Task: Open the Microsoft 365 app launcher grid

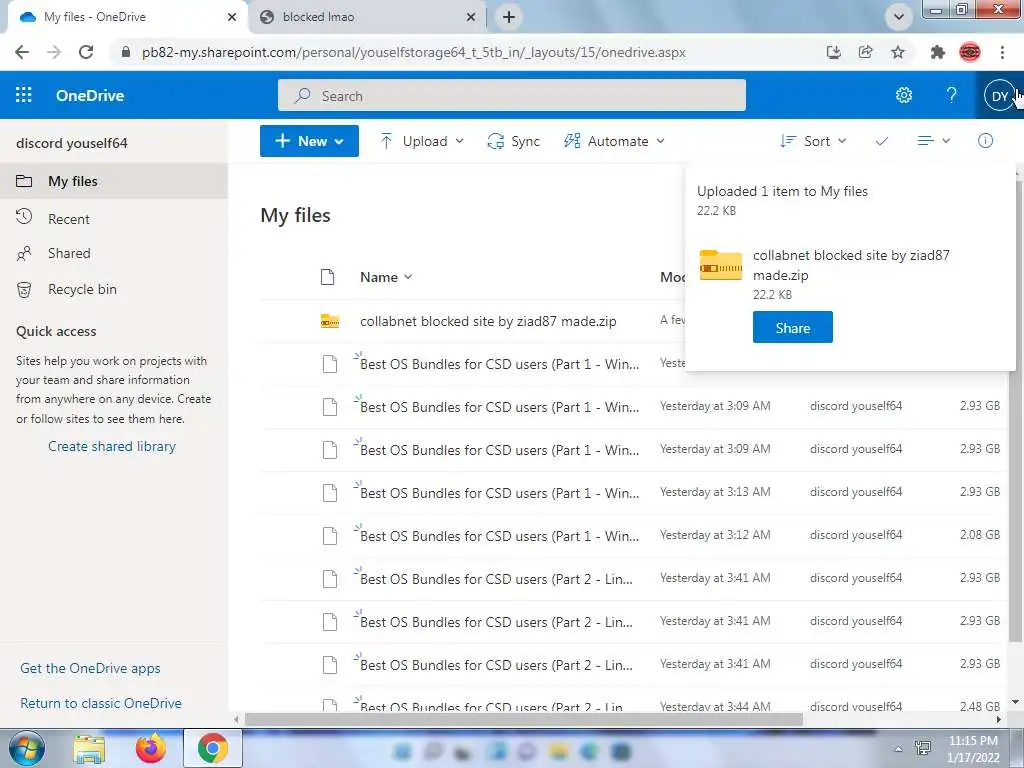Action: pyautogui.click(x=24, y=95)
